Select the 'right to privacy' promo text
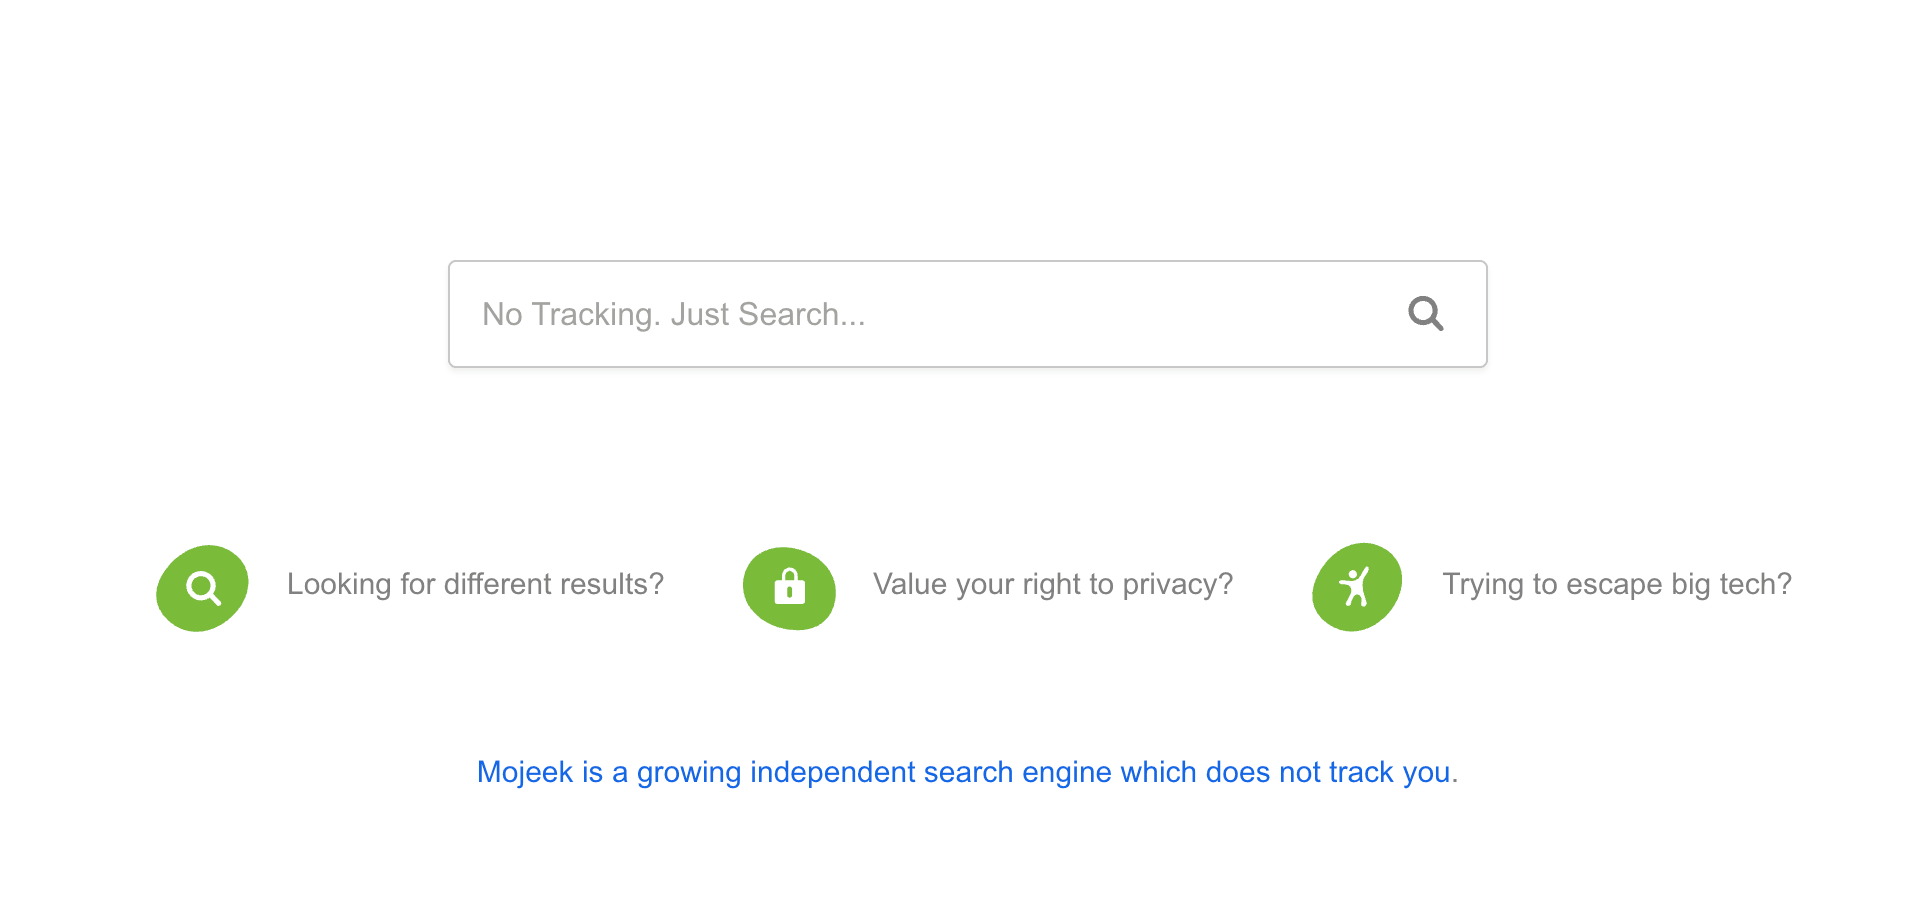Screen dimensions: 1922x912 1053,584
